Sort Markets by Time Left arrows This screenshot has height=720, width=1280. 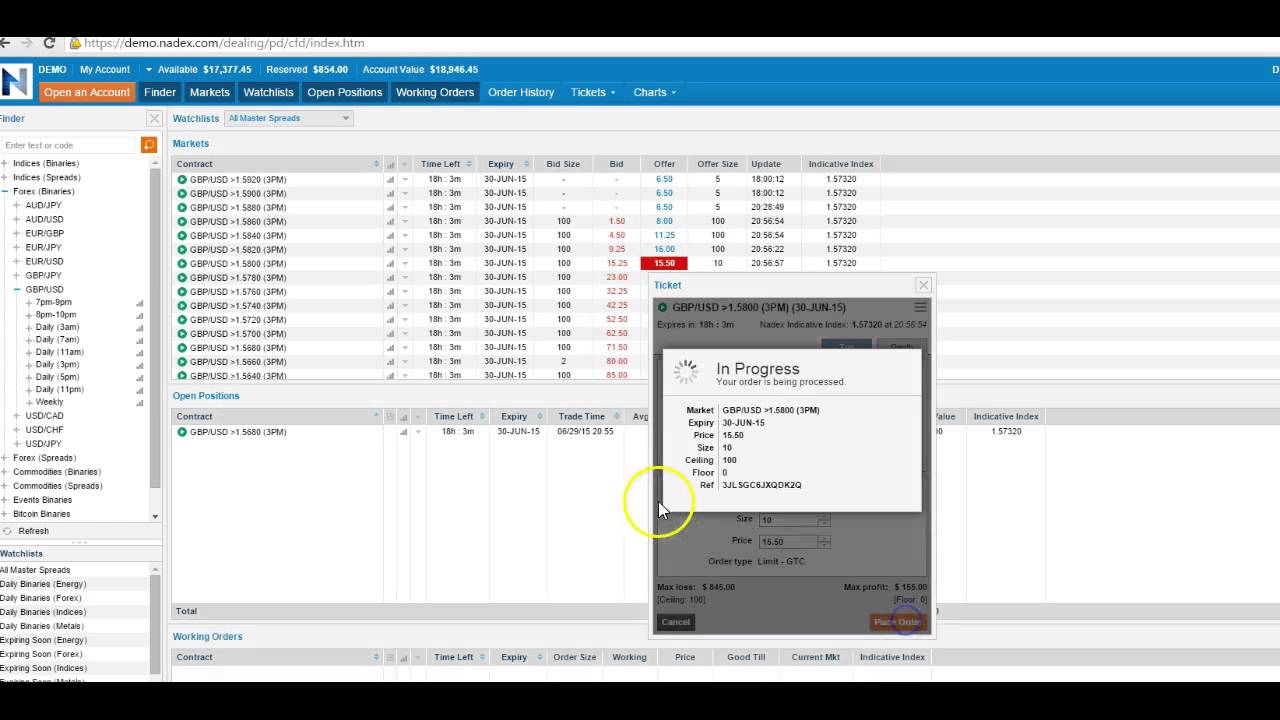click(x=470, y=164)
